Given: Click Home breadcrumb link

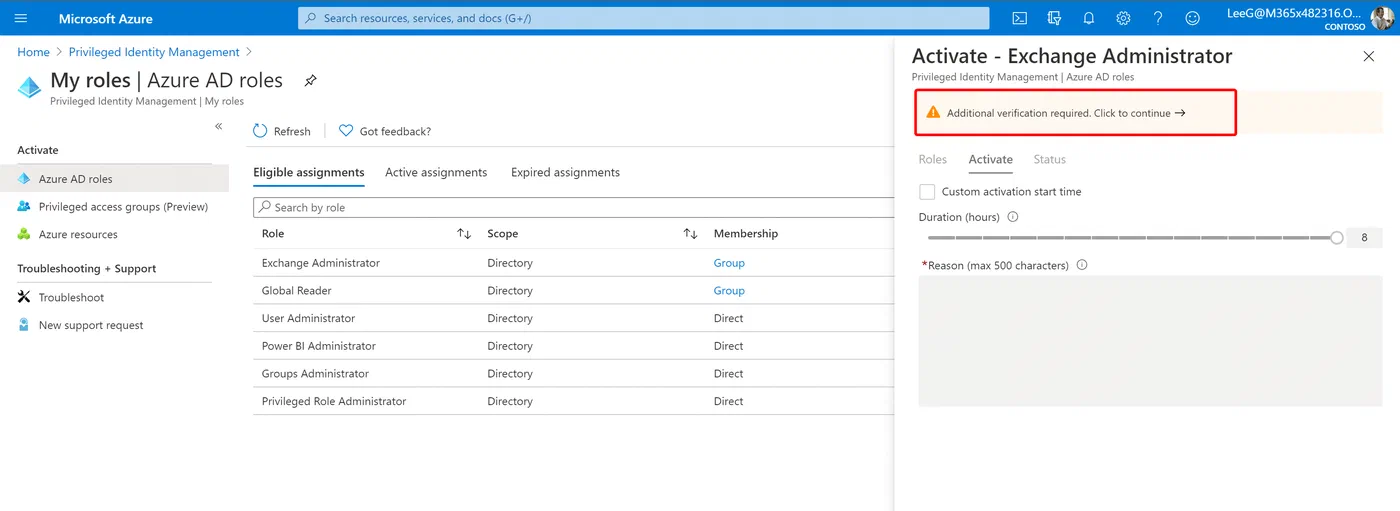Looking at the screenshot, I should pos(33,52).
